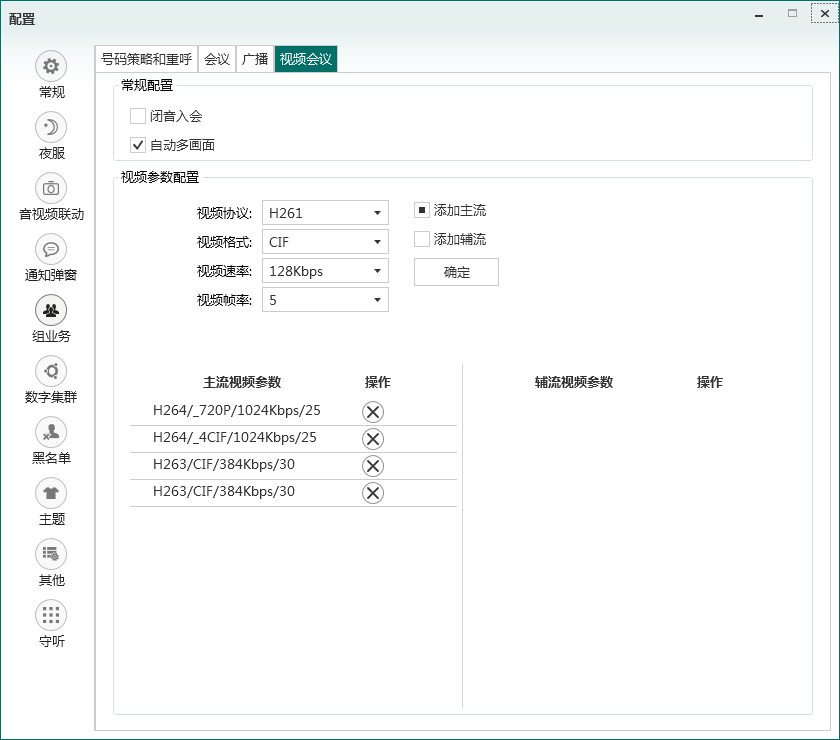Select the 守听 grid icon
Viewport: 840px width, 740px height.
[x=51, y=615]
